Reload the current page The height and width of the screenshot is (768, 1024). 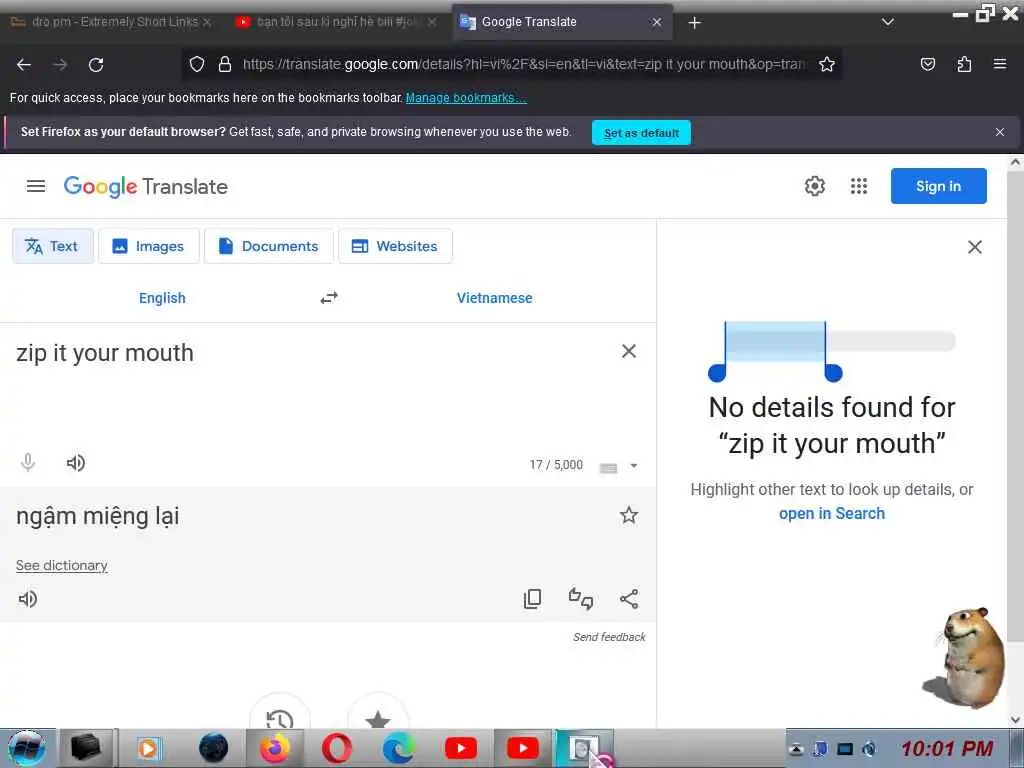96,65
